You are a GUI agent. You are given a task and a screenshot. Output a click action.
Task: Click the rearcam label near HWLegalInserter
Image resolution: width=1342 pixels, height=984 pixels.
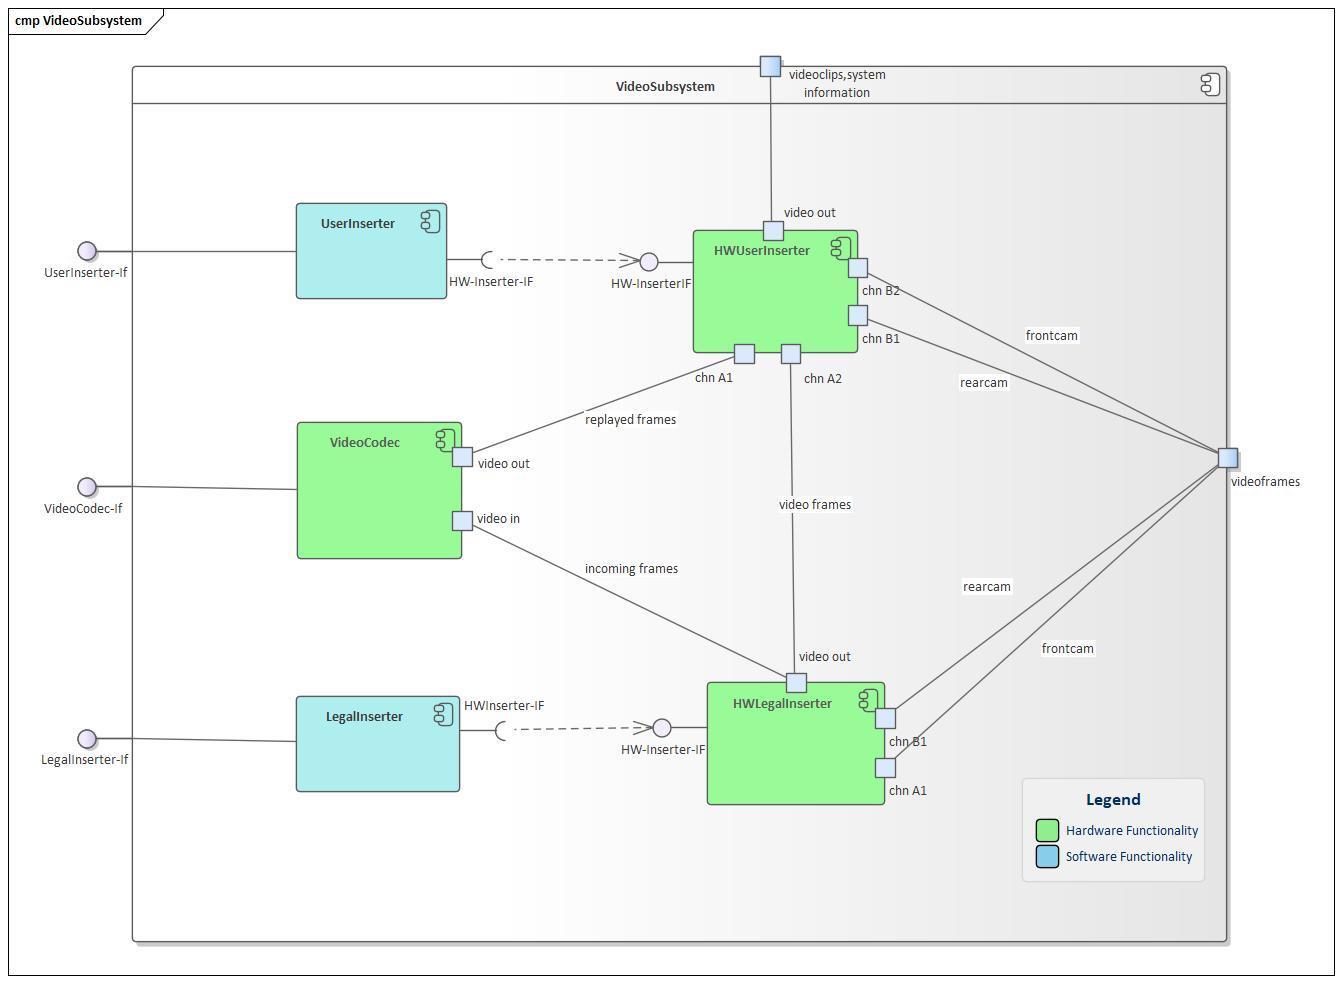tap(987, 586)
